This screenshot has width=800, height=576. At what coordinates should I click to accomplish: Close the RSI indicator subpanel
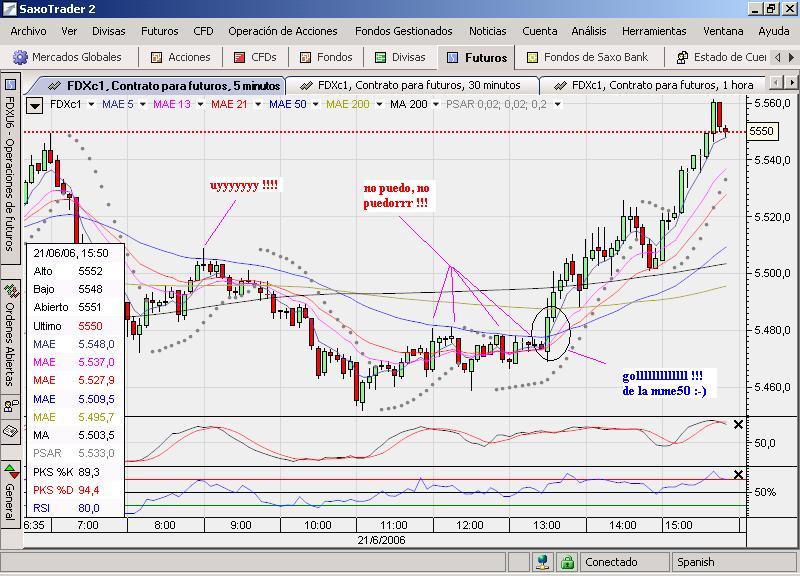738,474
